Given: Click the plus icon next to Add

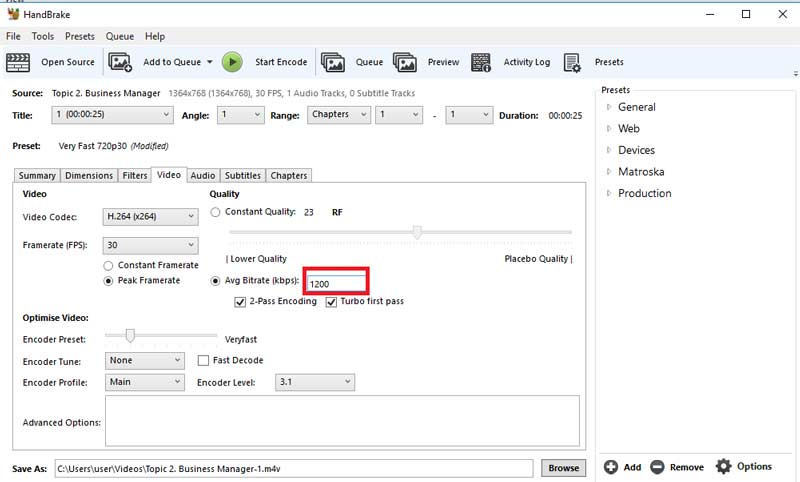Looking at the screenshot, I should [x=611, y=467].
